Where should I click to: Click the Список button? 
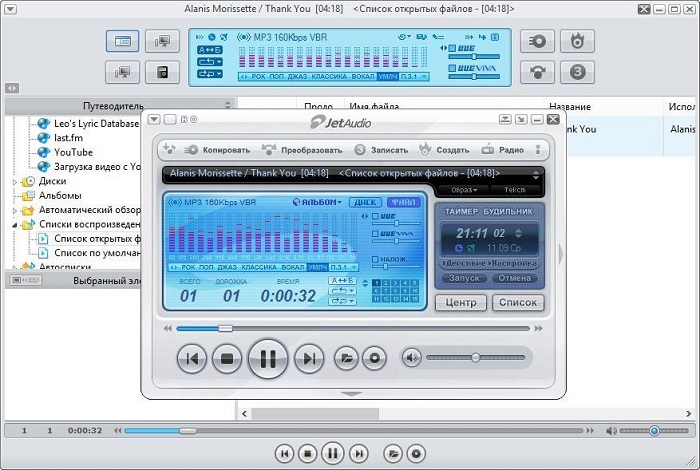click(x=518, y=303)
